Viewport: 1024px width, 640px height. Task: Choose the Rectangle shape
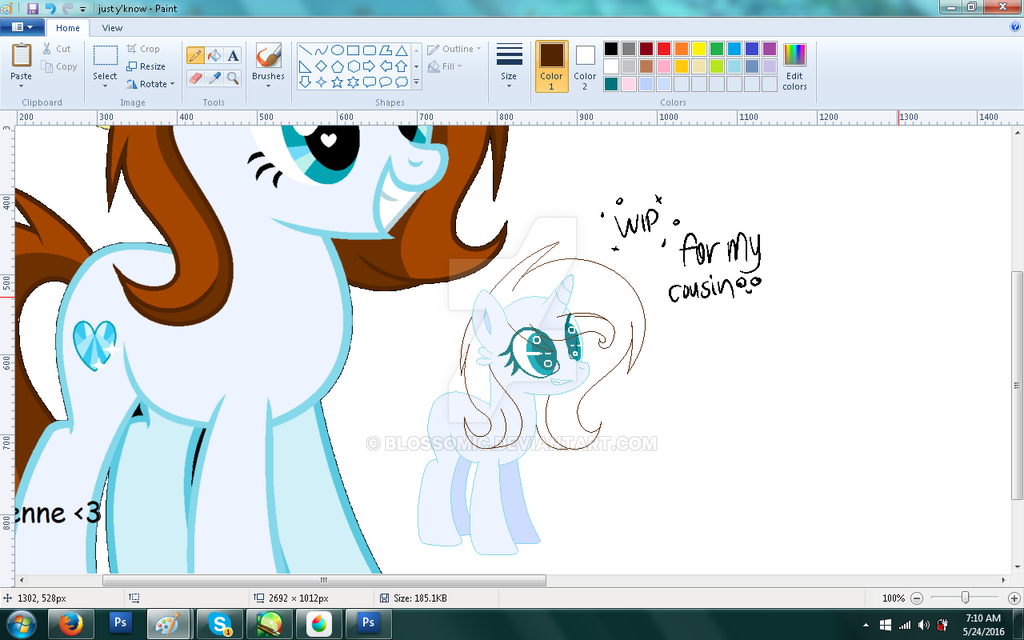(x=353, y=51)
